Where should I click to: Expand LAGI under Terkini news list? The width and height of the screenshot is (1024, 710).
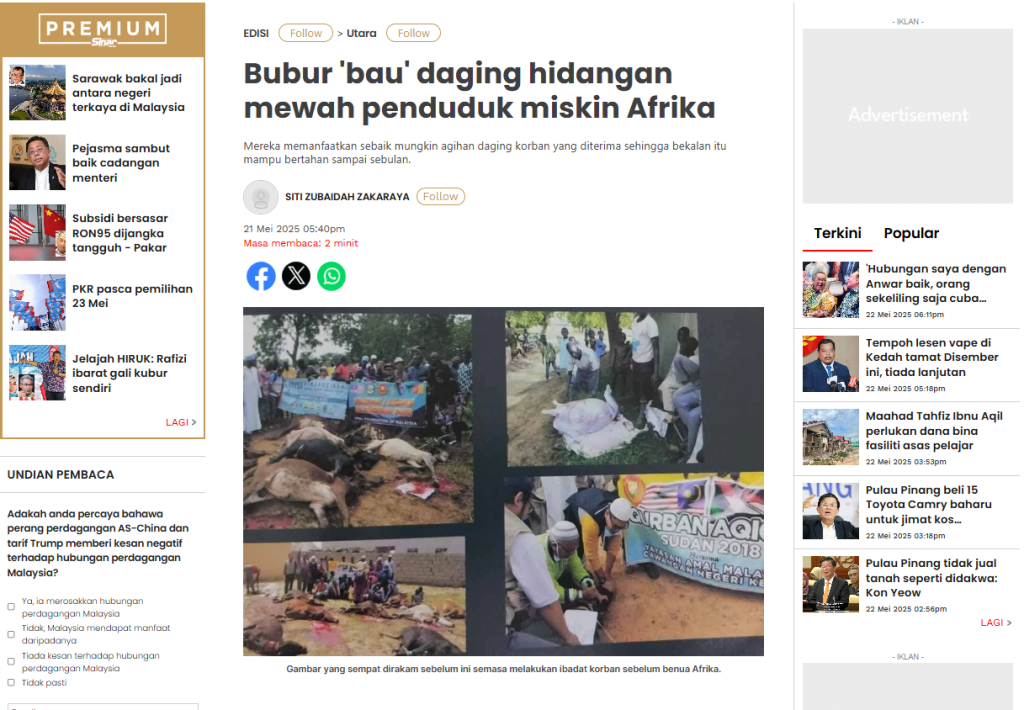pyautogui.click(x=996, y=622)
